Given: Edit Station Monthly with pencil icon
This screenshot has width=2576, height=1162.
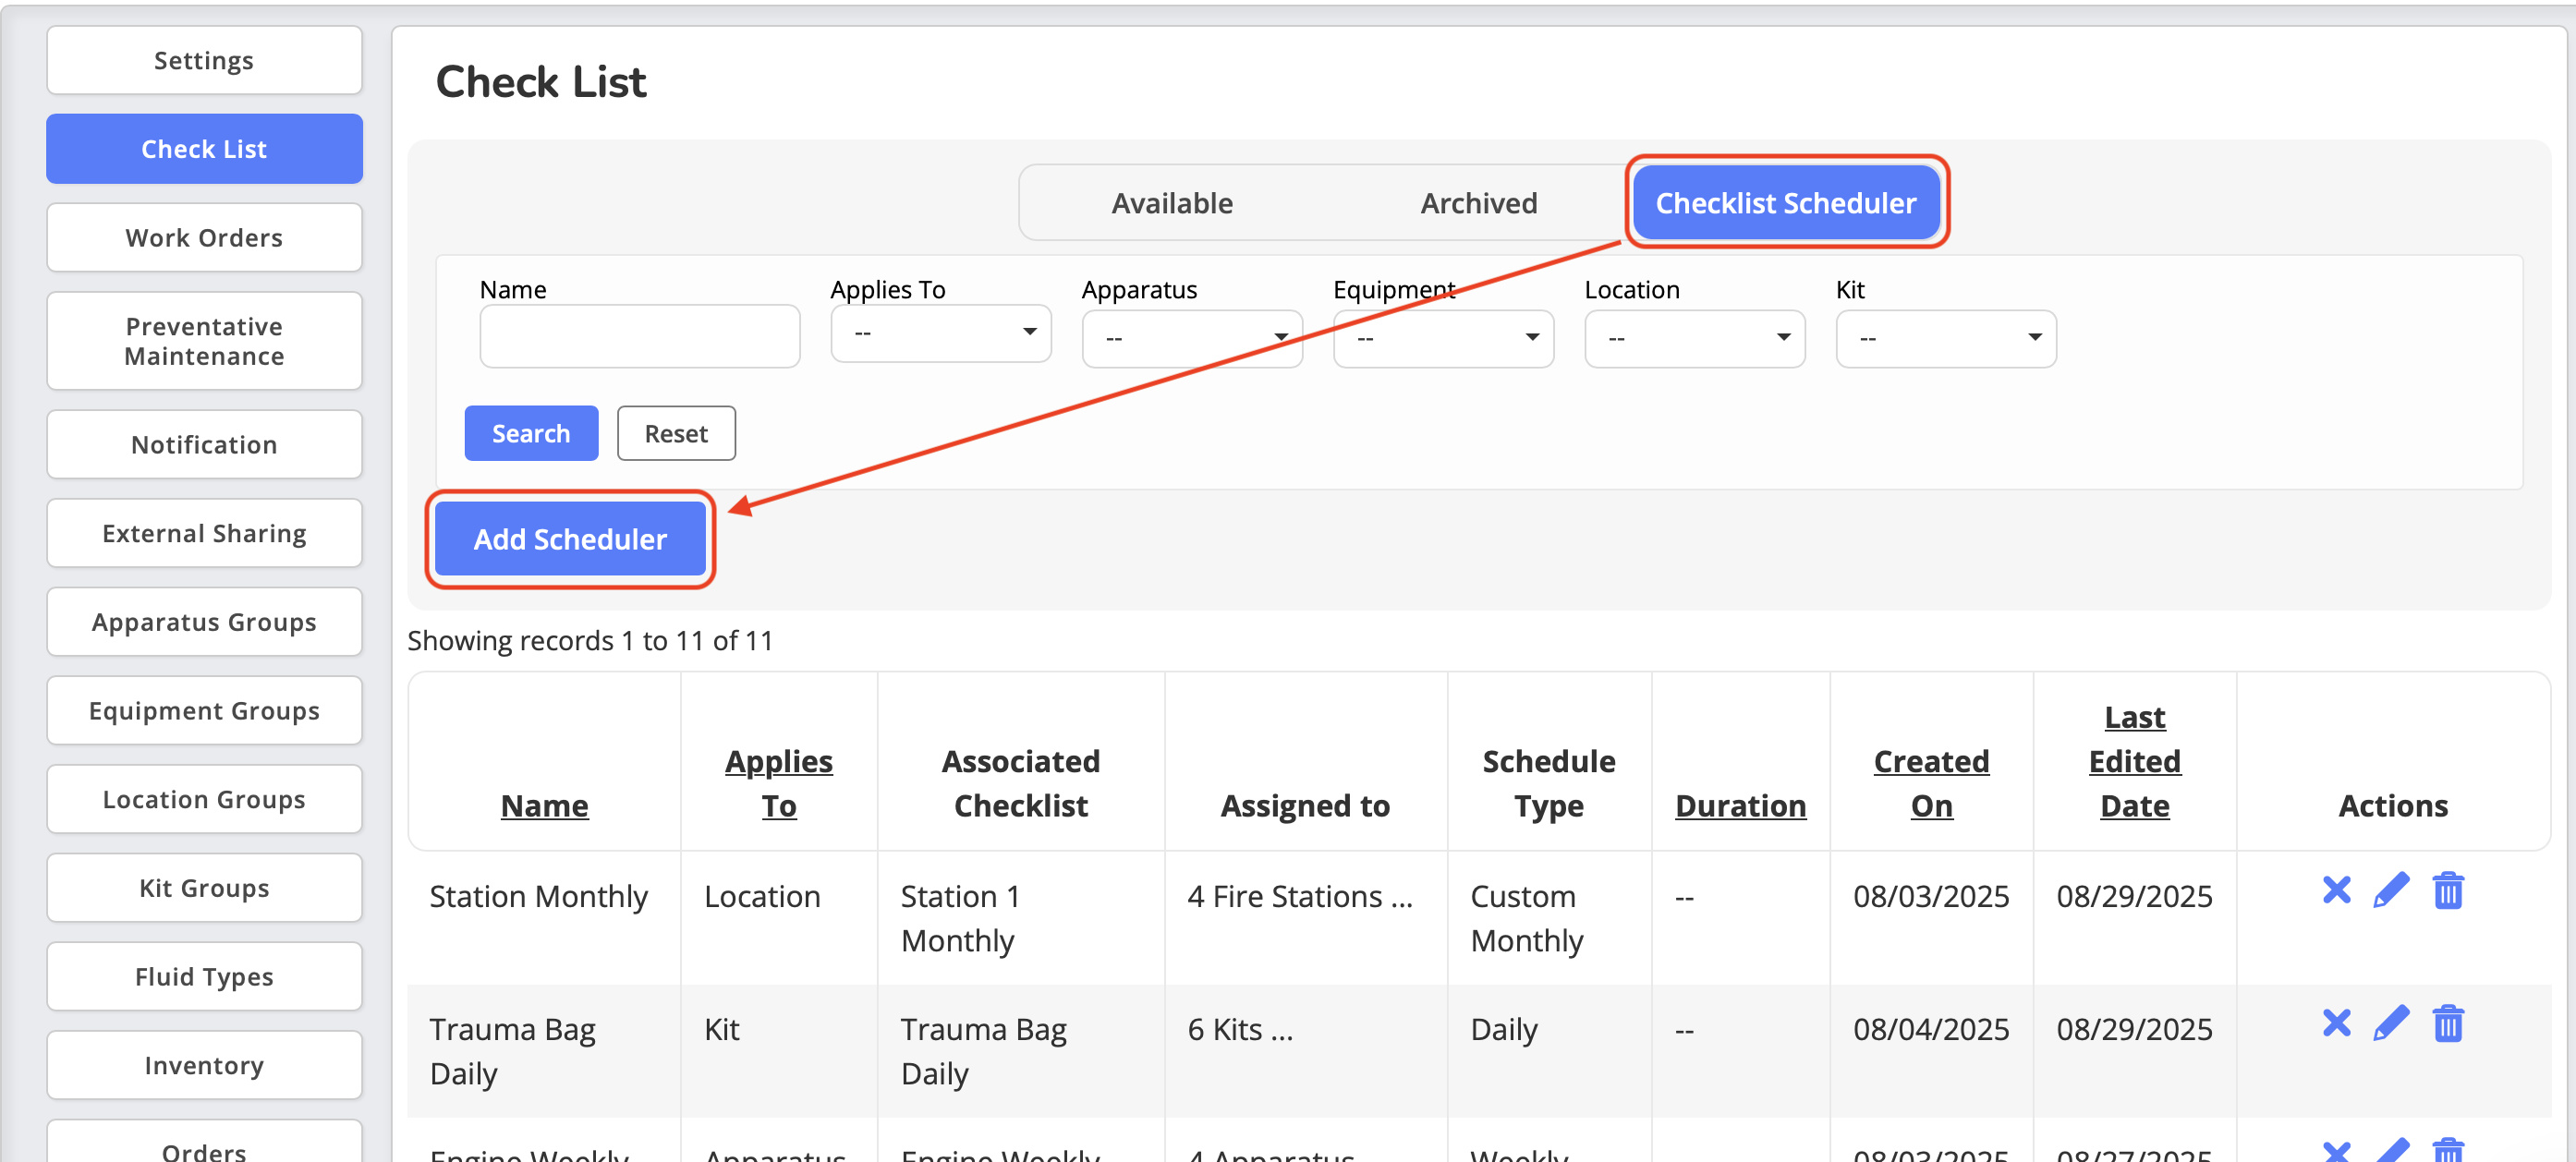Looking at the screenshot, I should (2391, 889).
